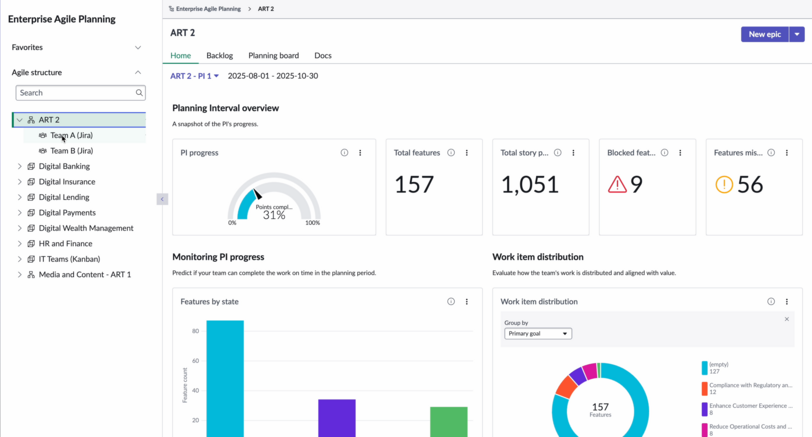Open kebab menu on Features by state chart
This screenshot has height=437, width=812.
467,301
